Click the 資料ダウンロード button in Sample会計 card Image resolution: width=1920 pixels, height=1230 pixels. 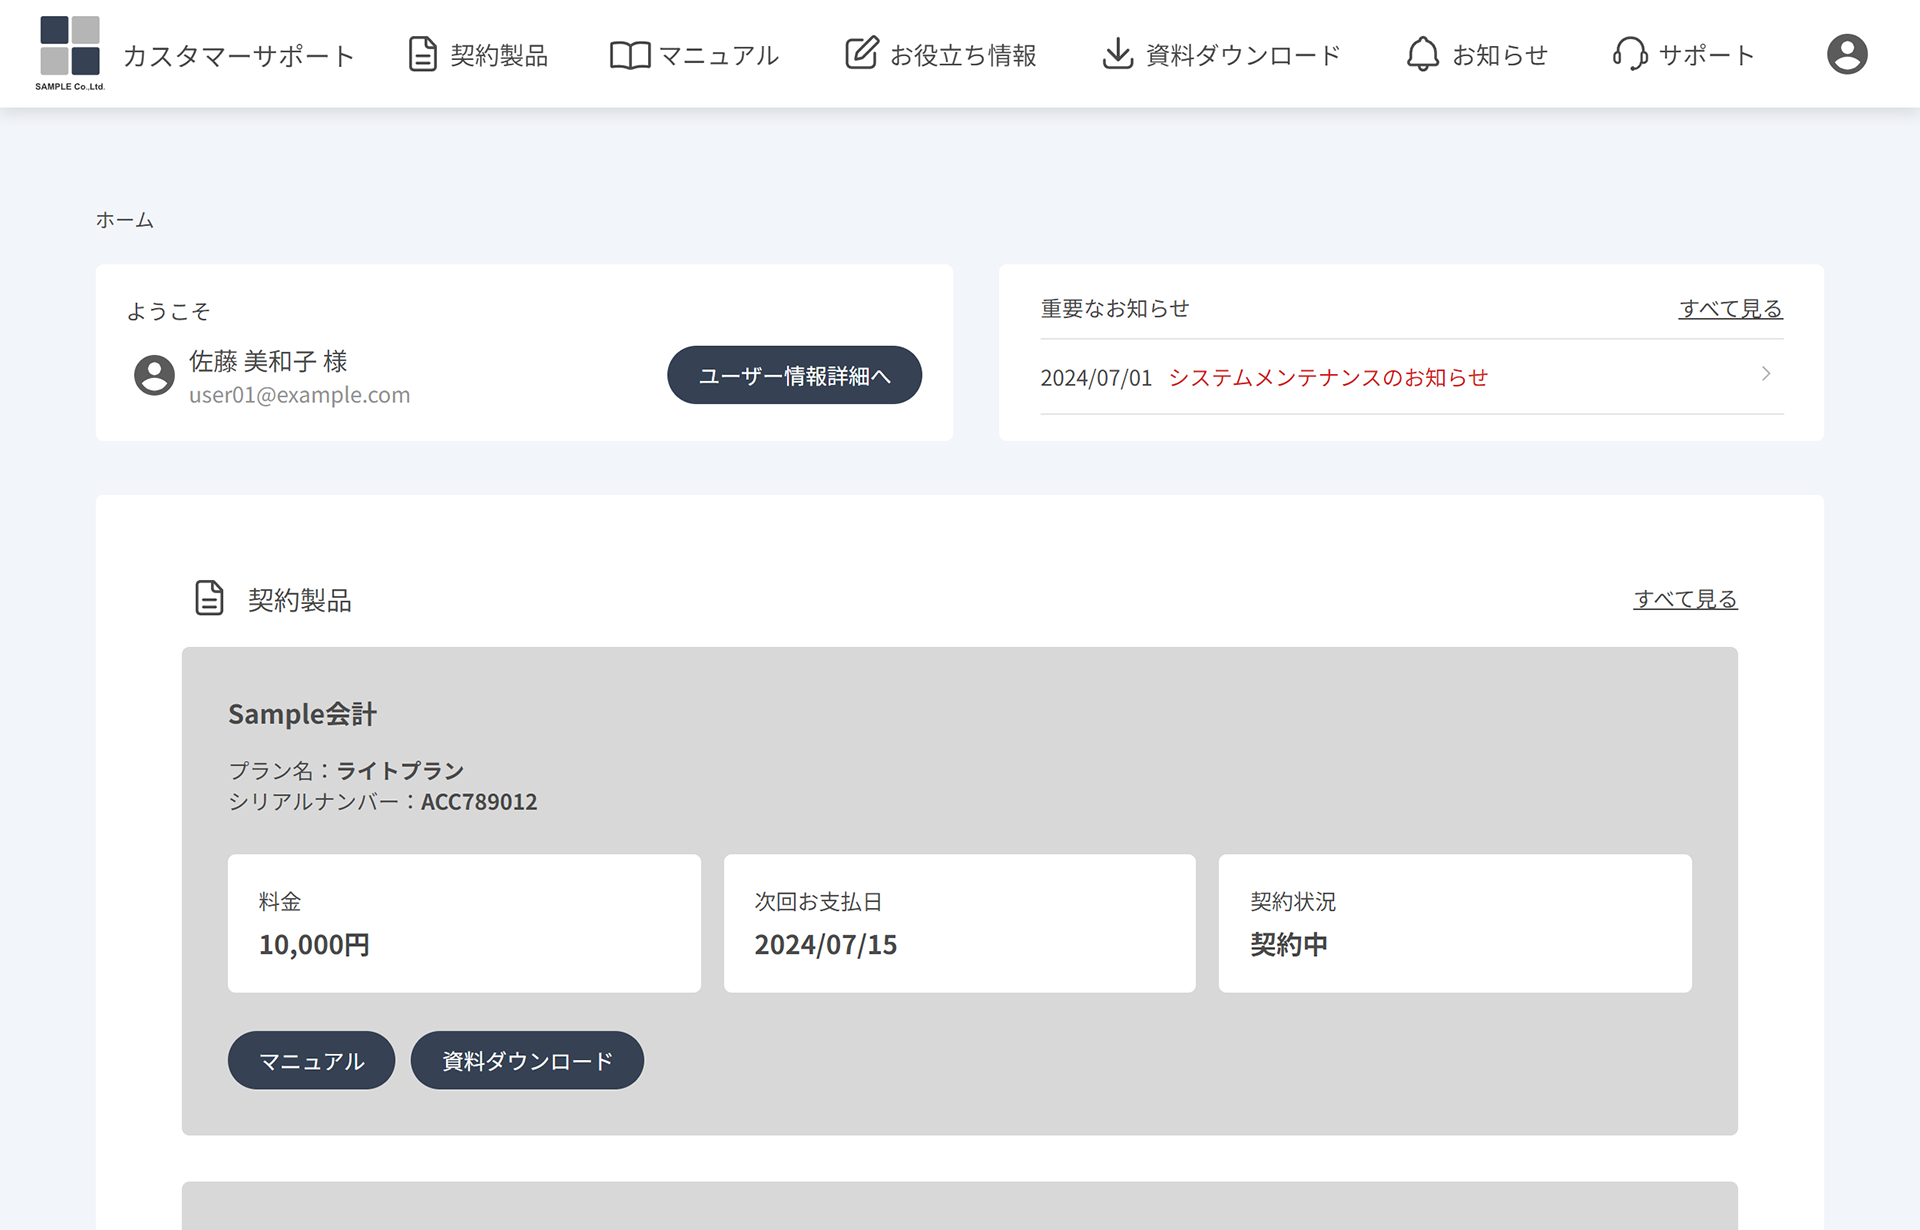click(x=527, y=1060)
